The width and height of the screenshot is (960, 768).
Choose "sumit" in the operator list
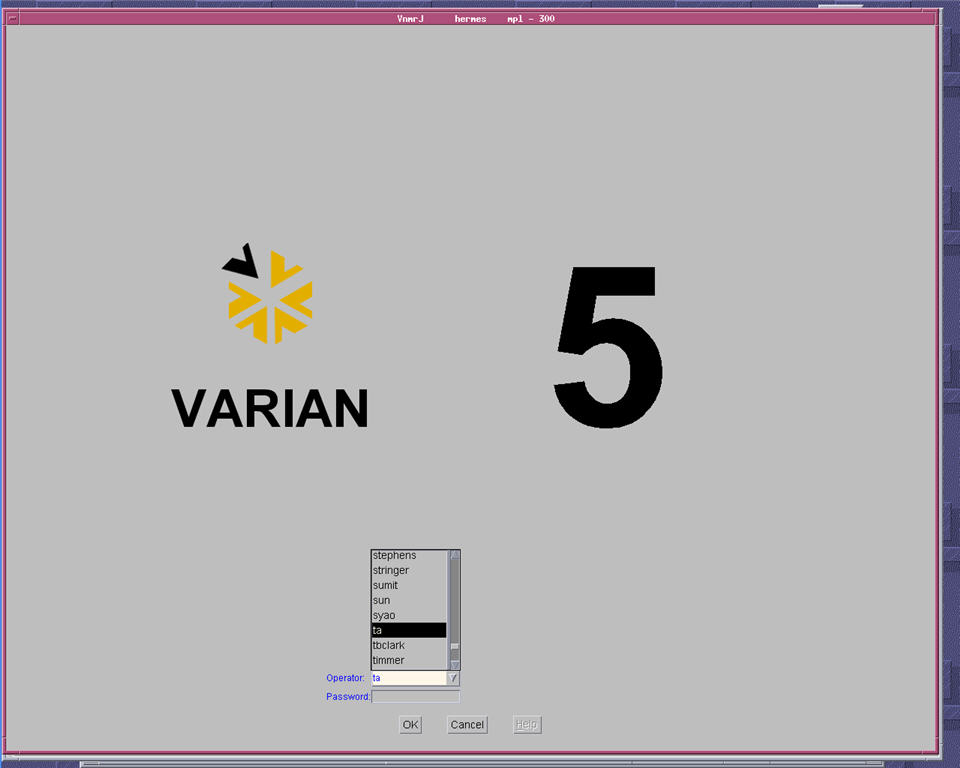[x=409, y=585]
